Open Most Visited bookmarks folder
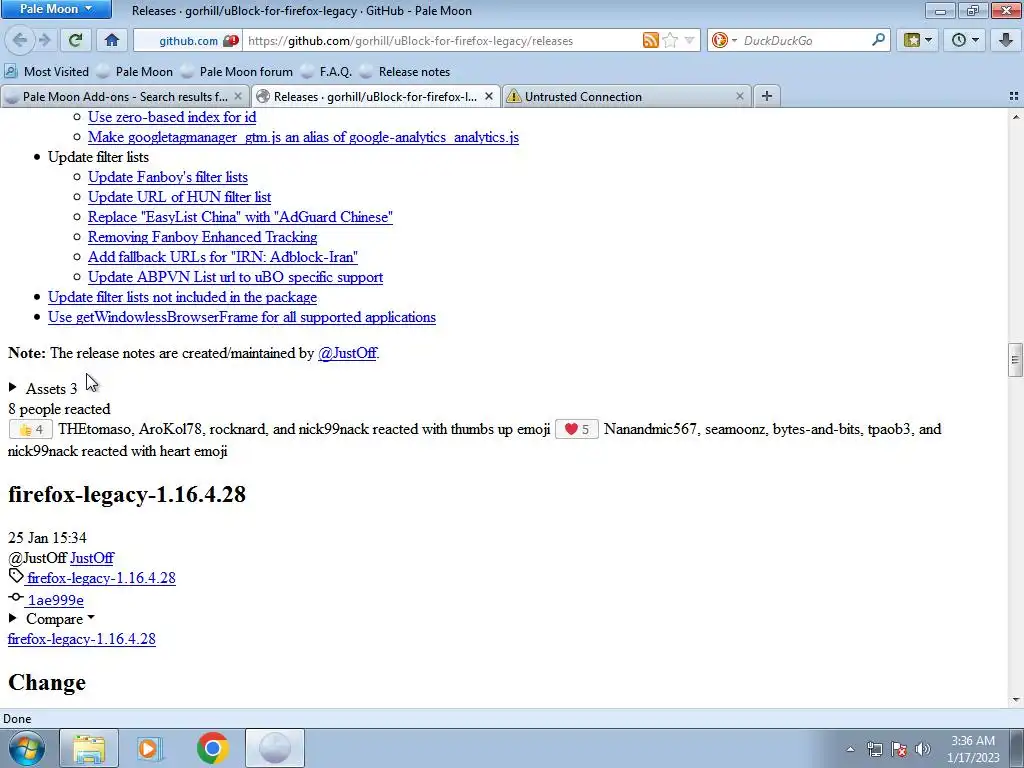The width and height of the screenshot is (1024, 768). pos(46,72)
